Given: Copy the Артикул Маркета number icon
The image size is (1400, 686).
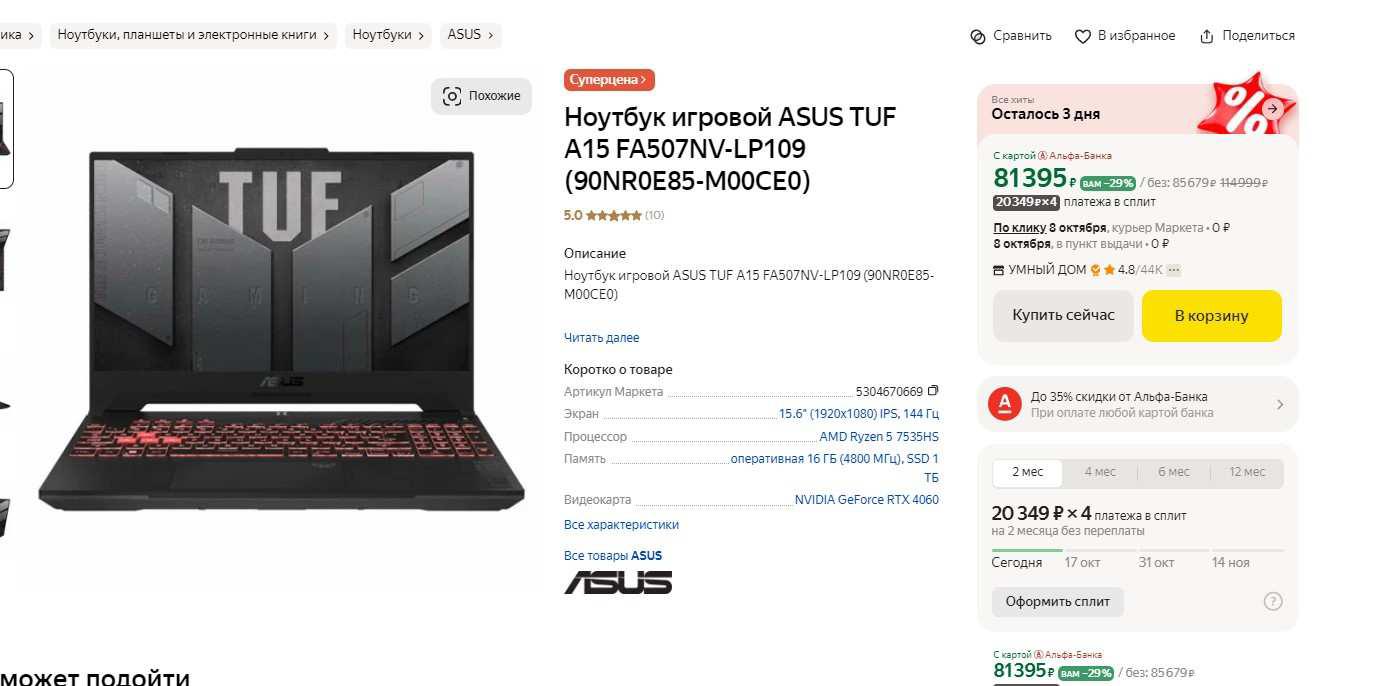Looking at the screenshot, I should (x=933, y=391).
